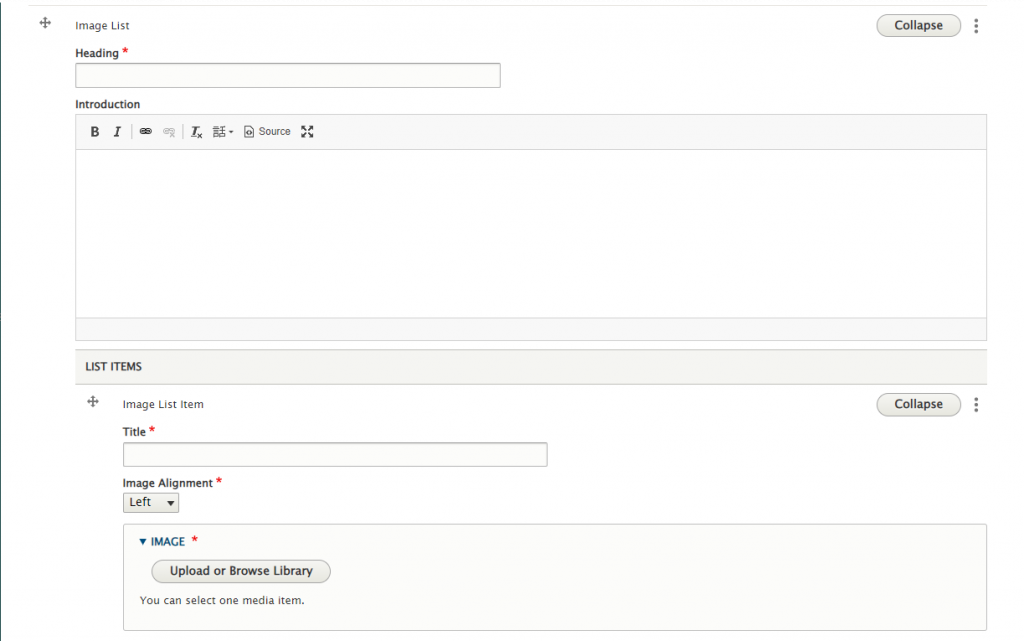This screenshot has height=641, width=1024.
Task: Open the list style dropdown in toolbar
Action: tap(223, 132)
